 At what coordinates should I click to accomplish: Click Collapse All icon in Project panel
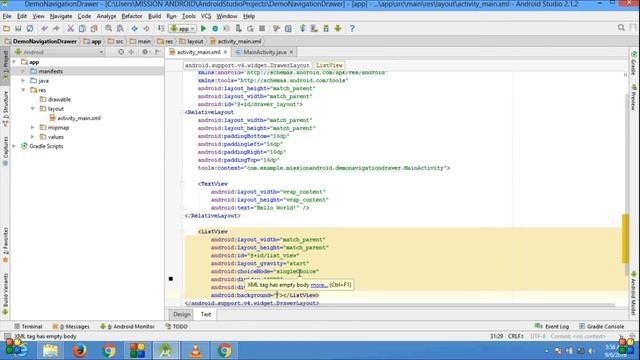click(x=131, y=52)
